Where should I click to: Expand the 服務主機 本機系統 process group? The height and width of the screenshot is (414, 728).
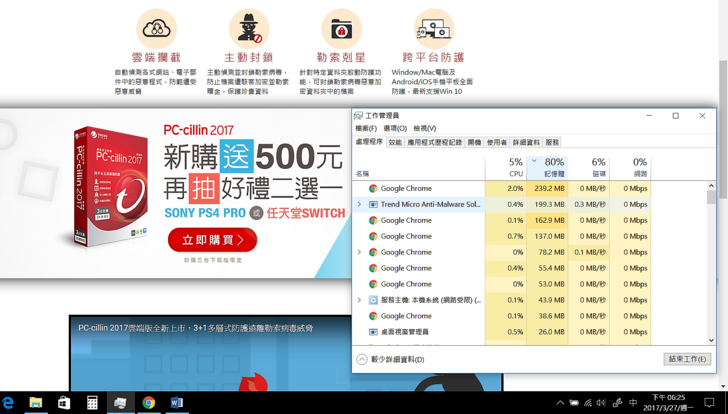[359, 300]
